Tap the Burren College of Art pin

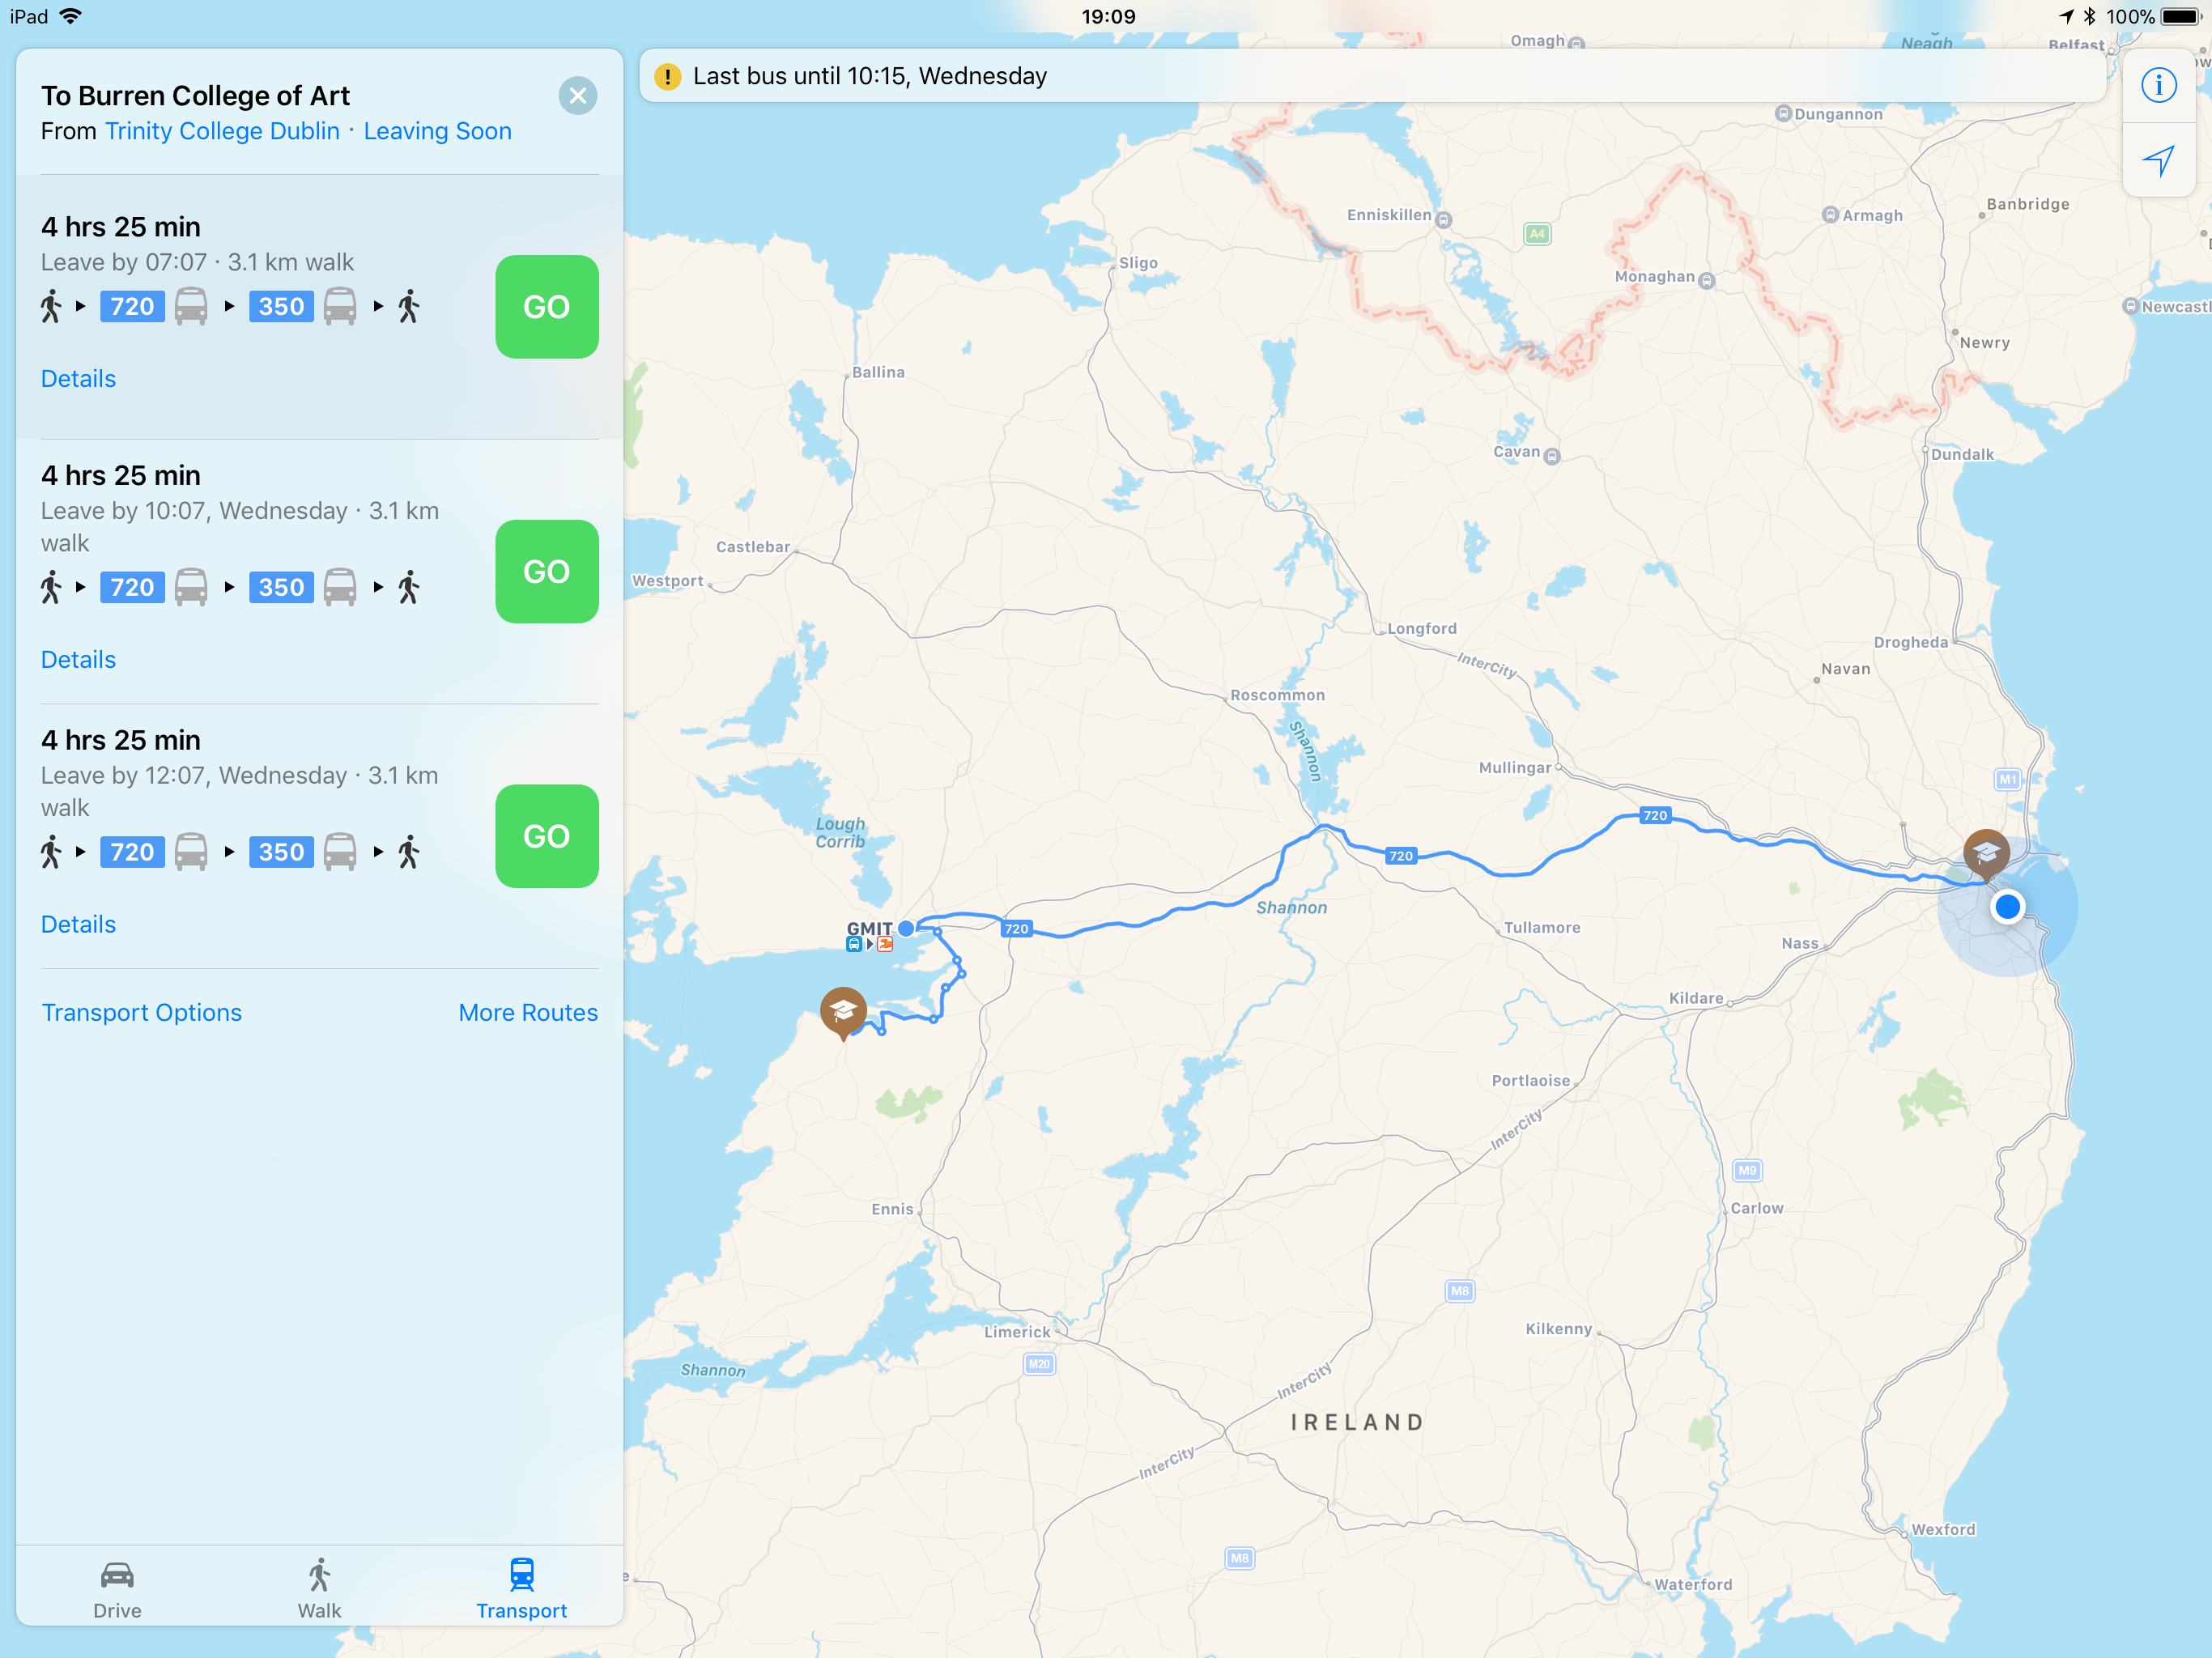[x=843, y=1010]
